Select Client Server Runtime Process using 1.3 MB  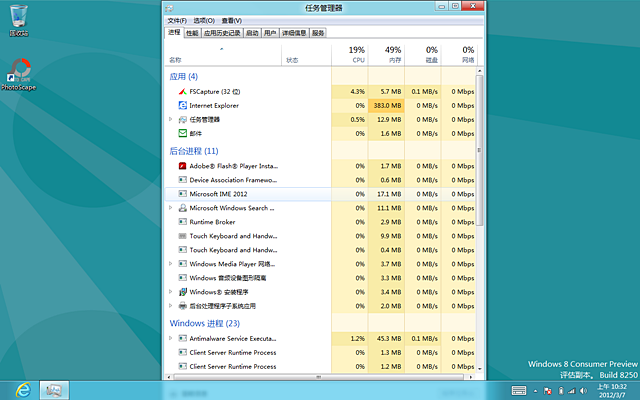pos(320,353)
